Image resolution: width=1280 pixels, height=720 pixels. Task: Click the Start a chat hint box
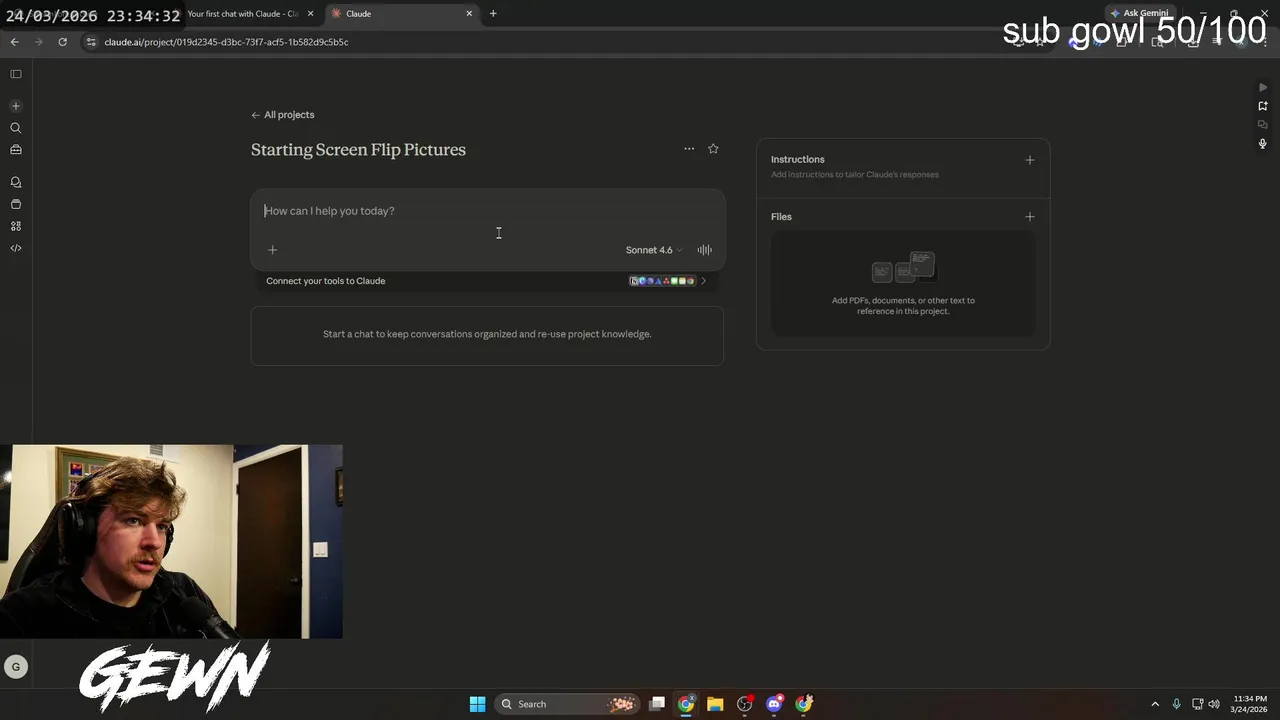click(x=487, y=335)
